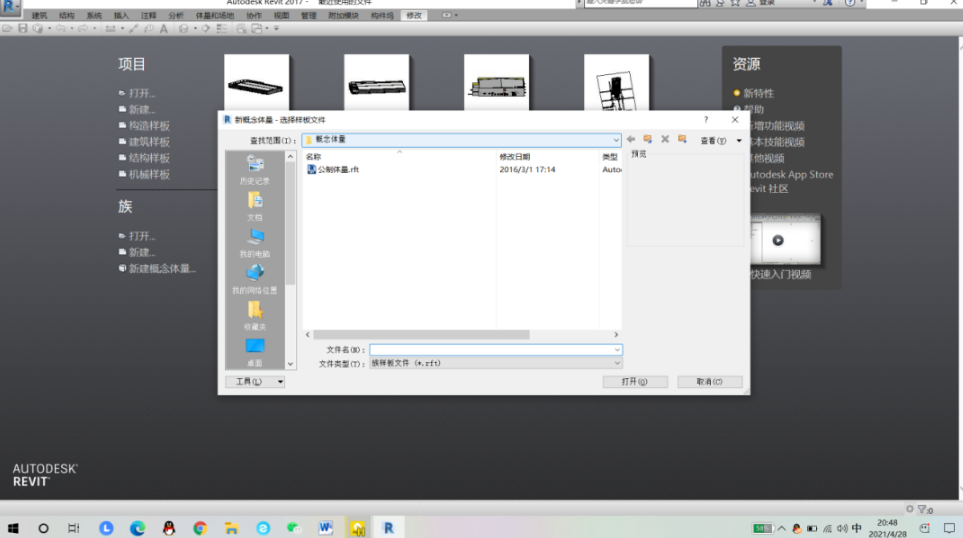The width and height of the screenshot is (963, 538).
Task: Click the create new folder icon
Action: tap(682, 140)
